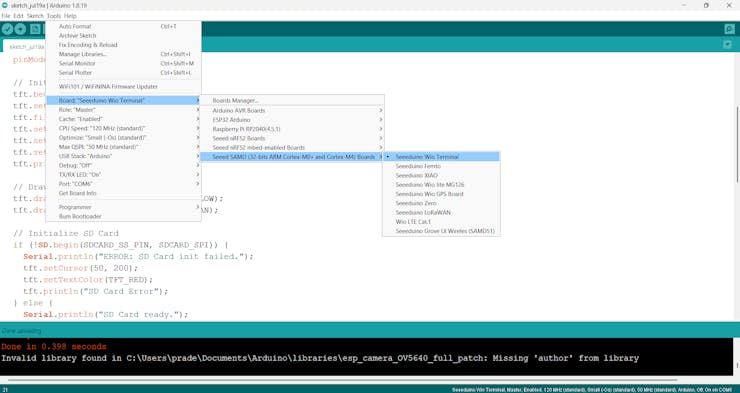This screenshot has width=740, height=393.
Task: Expand Arduino AVR Boards list
Action: tap(292, 111)
